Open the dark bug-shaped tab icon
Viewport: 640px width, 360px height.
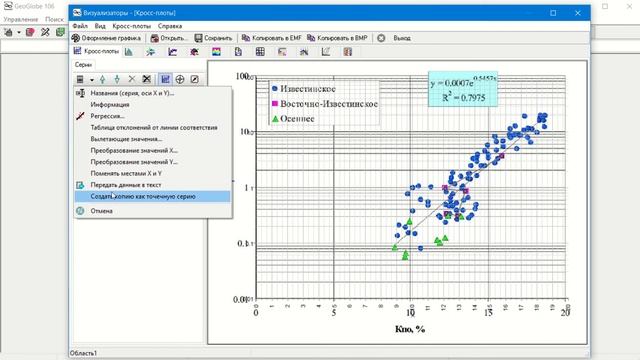click(194, 52)
